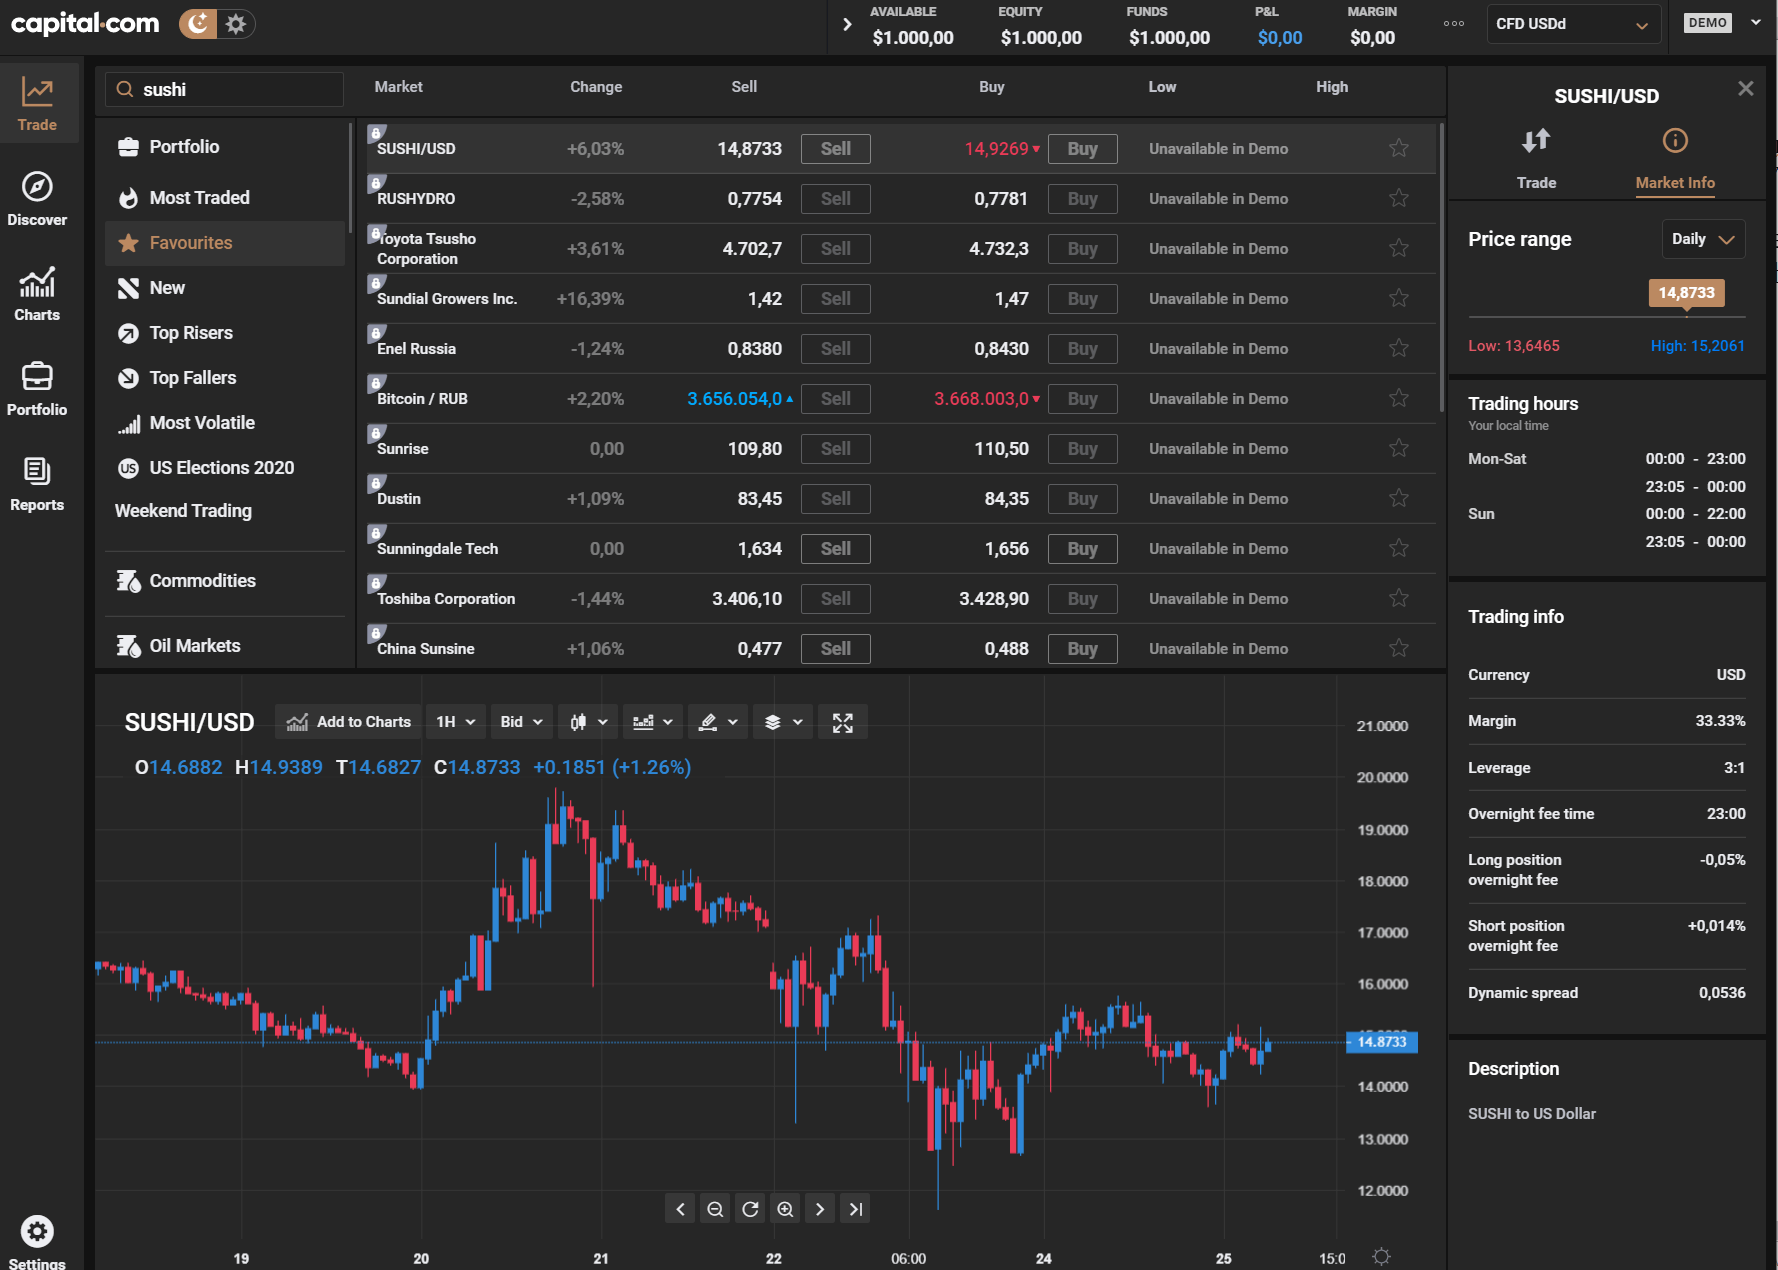Favourite Toyota Tsusho with star
The width and height of the screenshot is (1778, 1270).
tap(1398, 248)
